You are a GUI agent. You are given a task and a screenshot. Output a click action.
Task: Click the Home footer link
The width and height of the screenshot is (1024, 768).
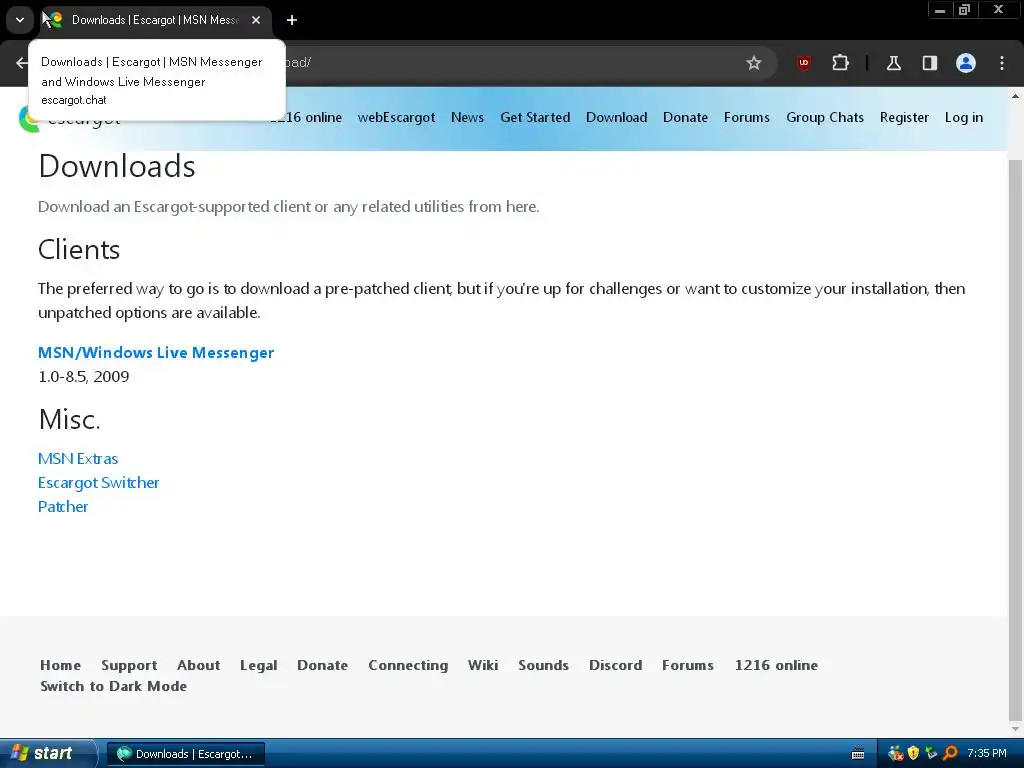pos(60,665)
